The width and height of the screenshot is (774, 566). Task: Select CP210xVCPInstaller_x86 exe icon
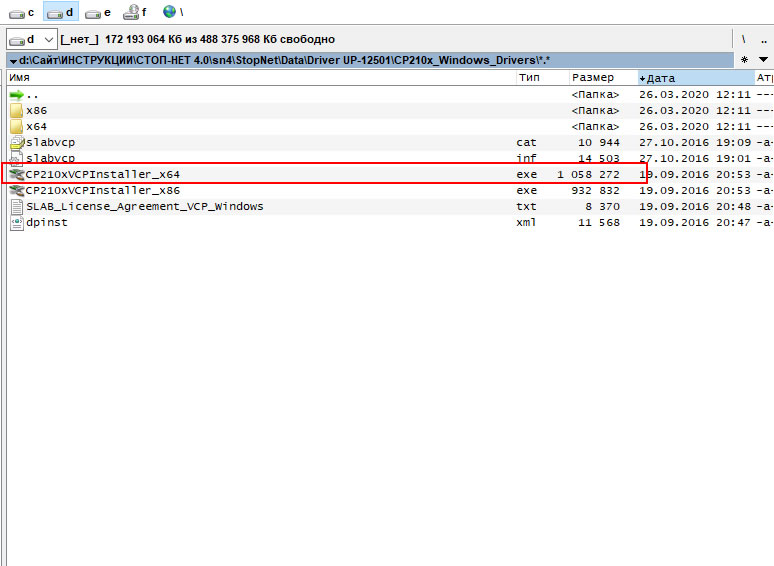click(x=17, y=190)
